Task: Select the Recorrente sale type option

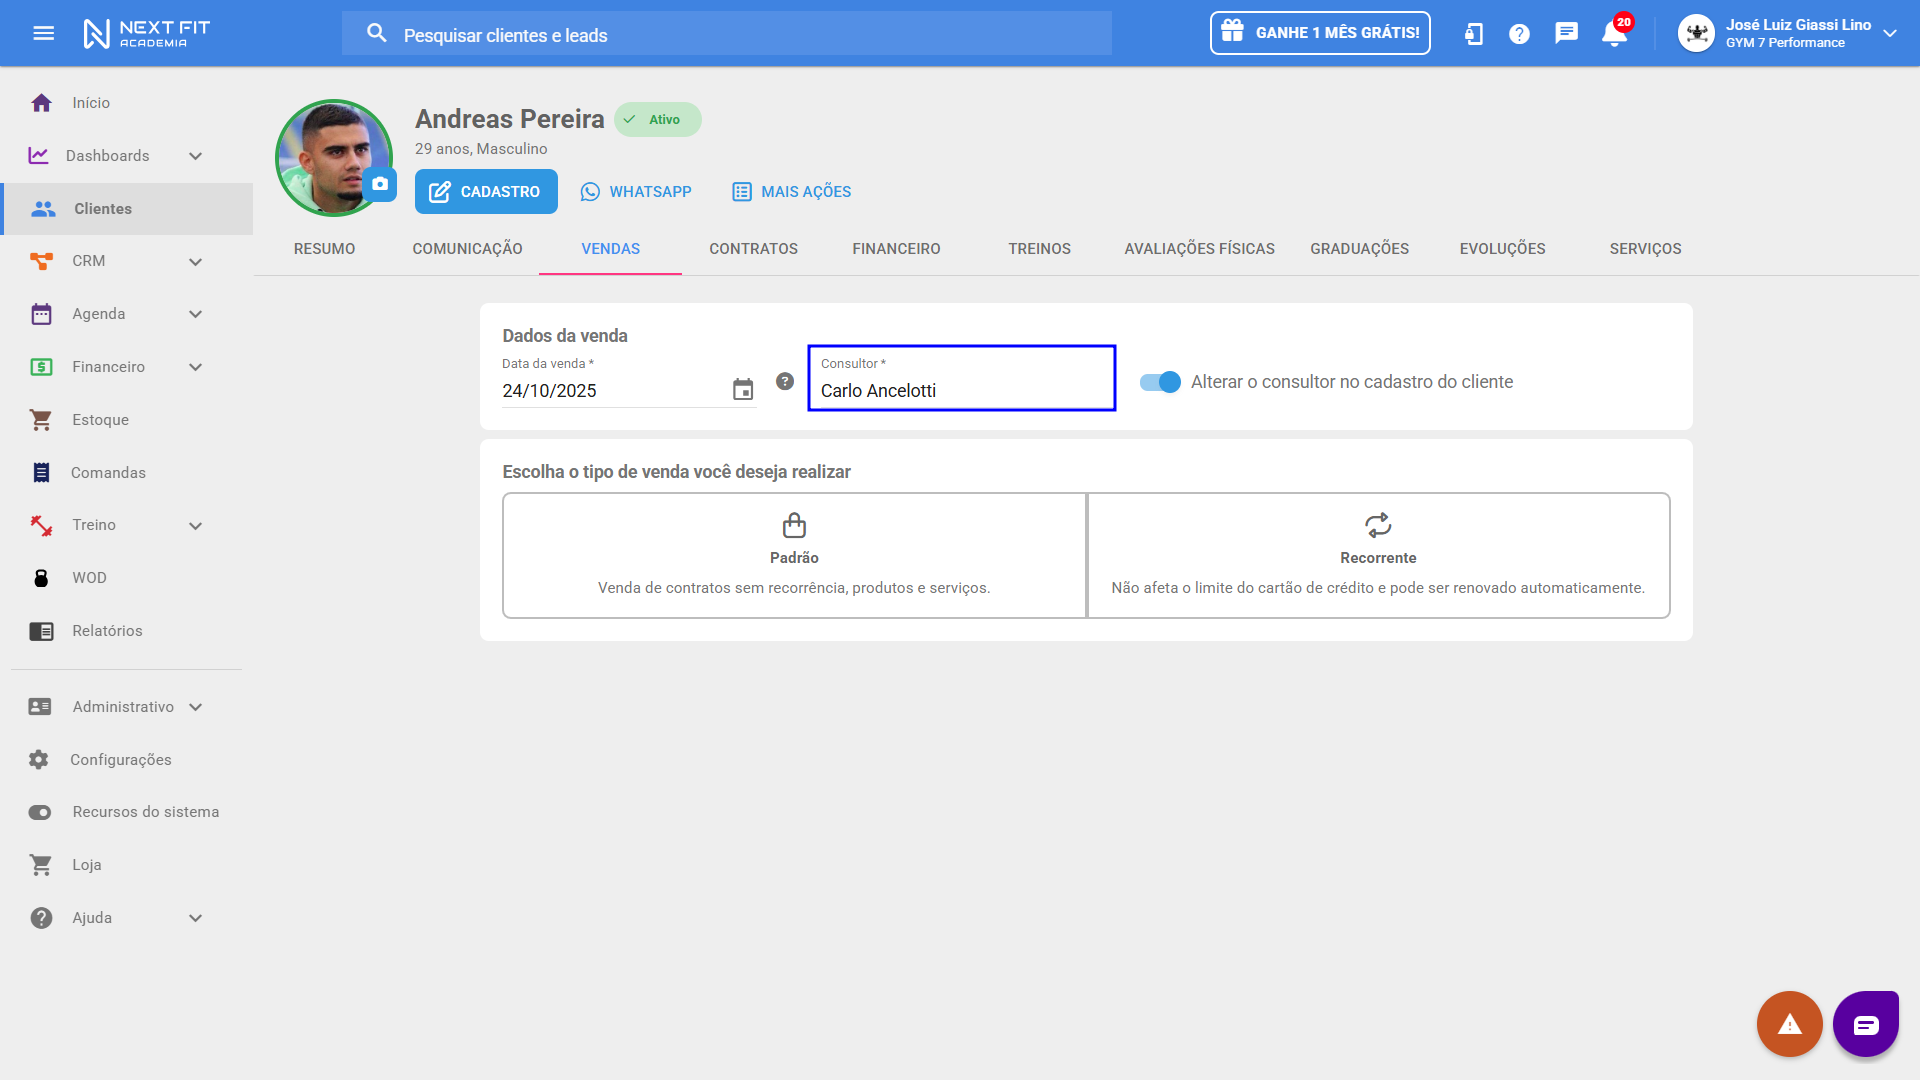Action: click(1378, 555)
